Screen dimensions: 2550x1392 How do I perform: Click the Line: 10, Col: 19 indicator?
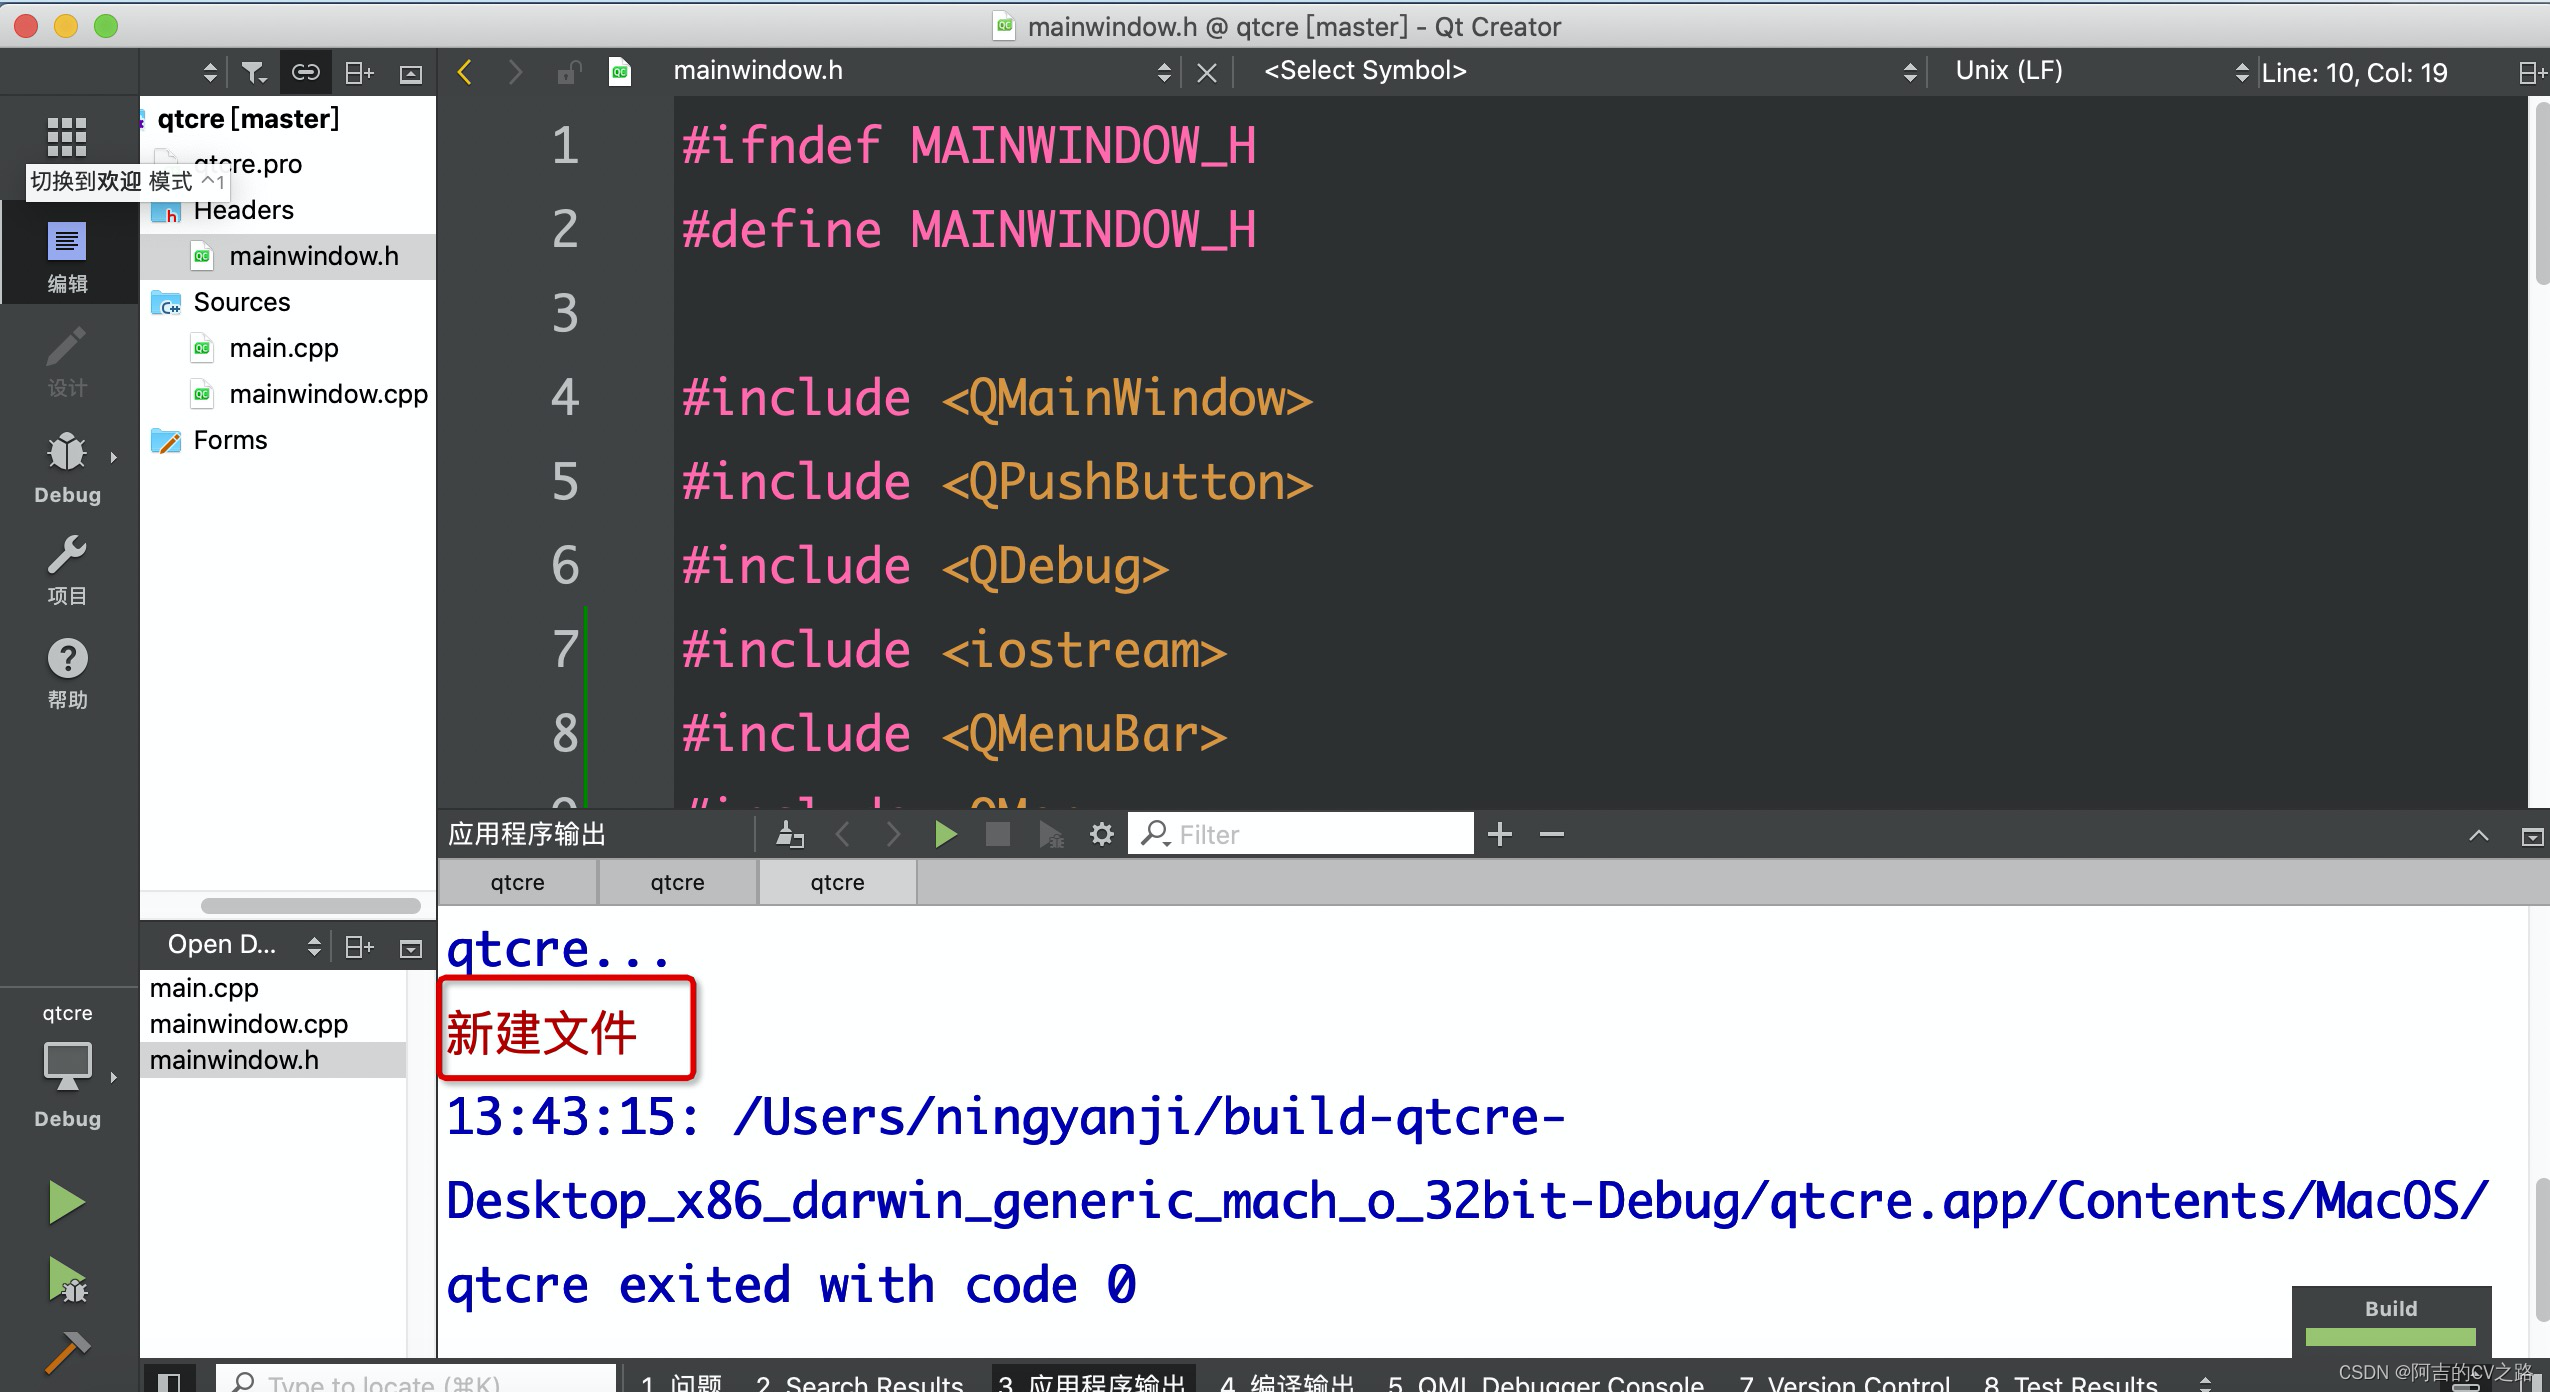click(x=2353, y=73)
